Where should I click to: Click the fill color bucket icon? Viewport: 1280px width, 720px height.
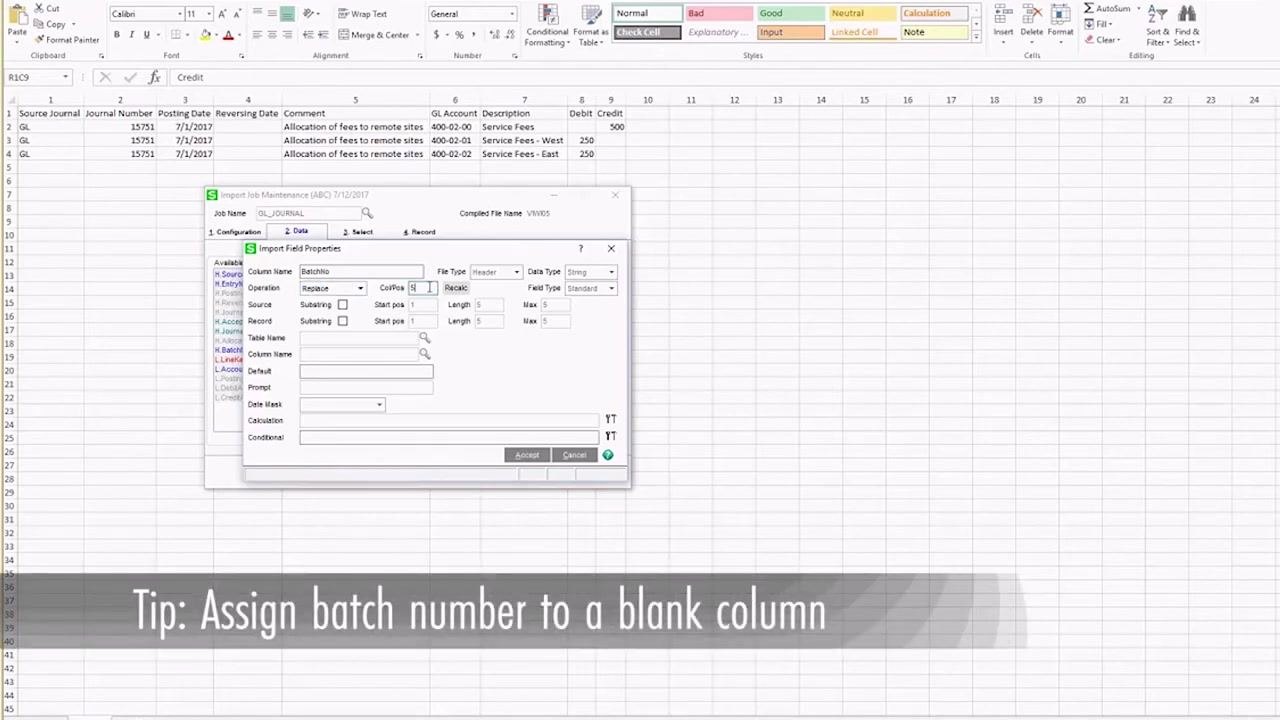(205, 35)
